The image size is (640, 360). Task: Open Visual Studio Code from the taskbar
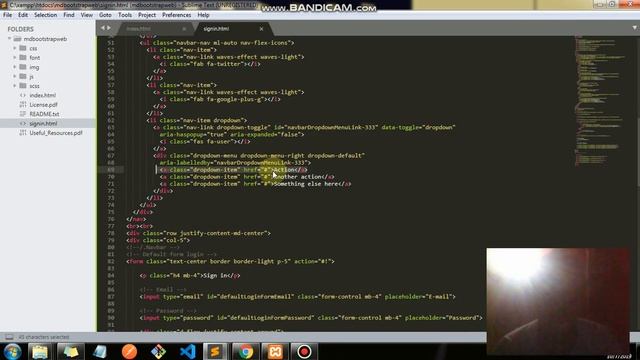click(x=188, y=351)
